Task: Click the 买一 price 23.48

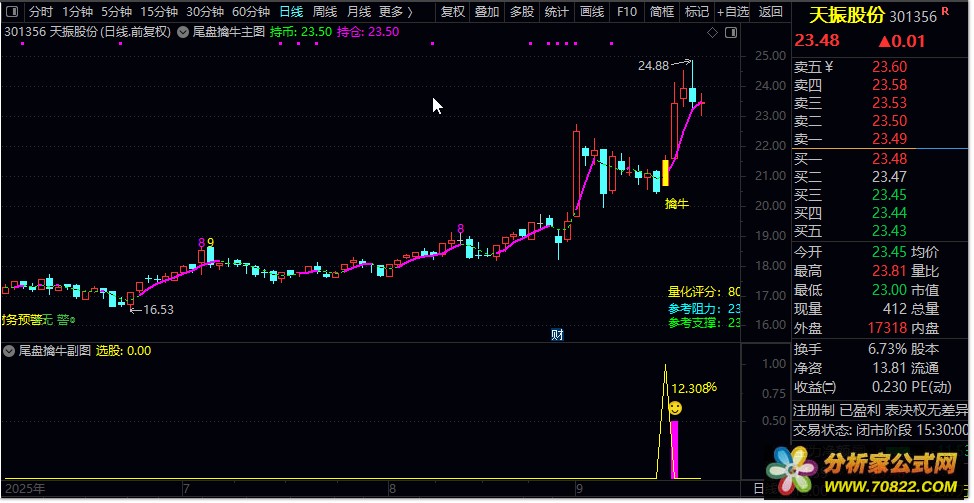Action: coord(890,158)
